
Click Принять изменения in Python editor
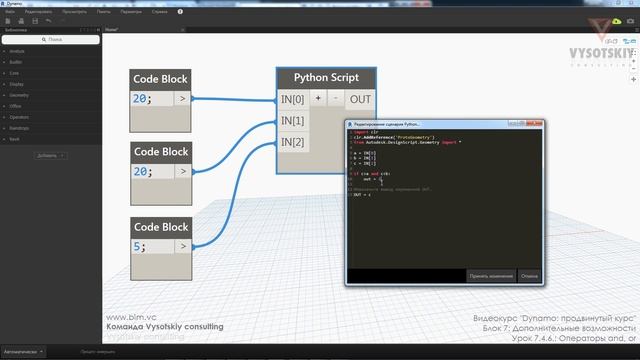point(491,276)
